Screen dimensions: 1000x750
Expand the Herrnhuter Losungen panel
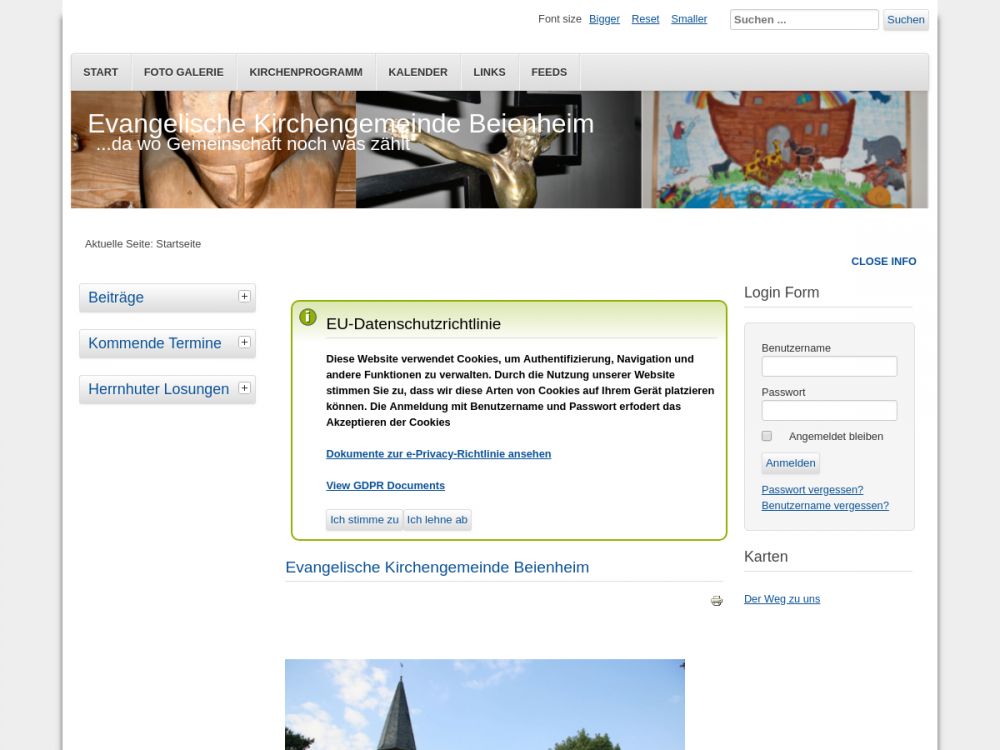(244, 388)
